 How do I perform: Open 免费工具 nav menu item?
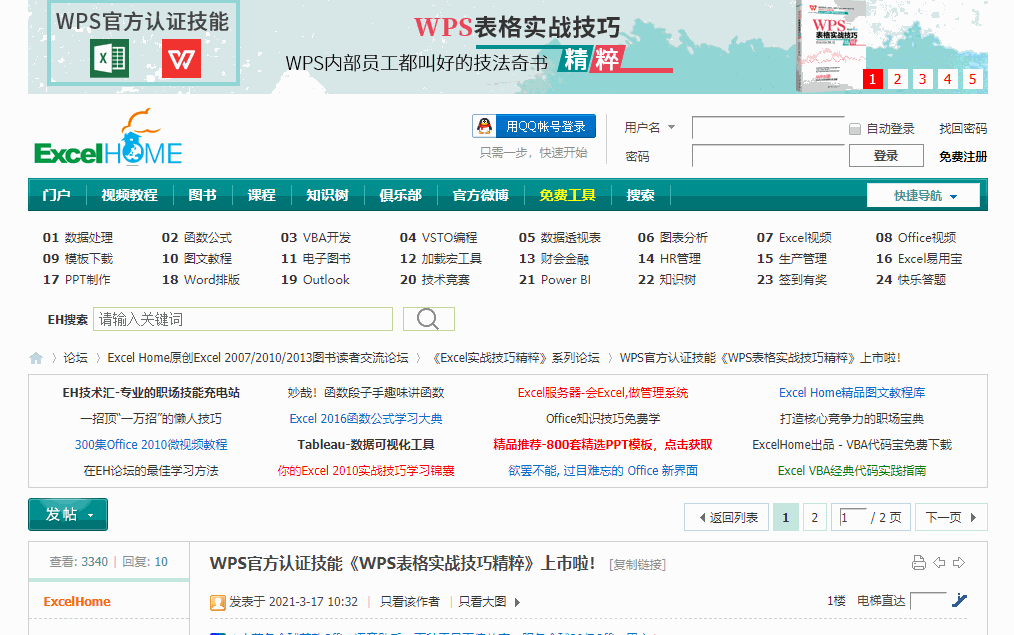point(567,195)
